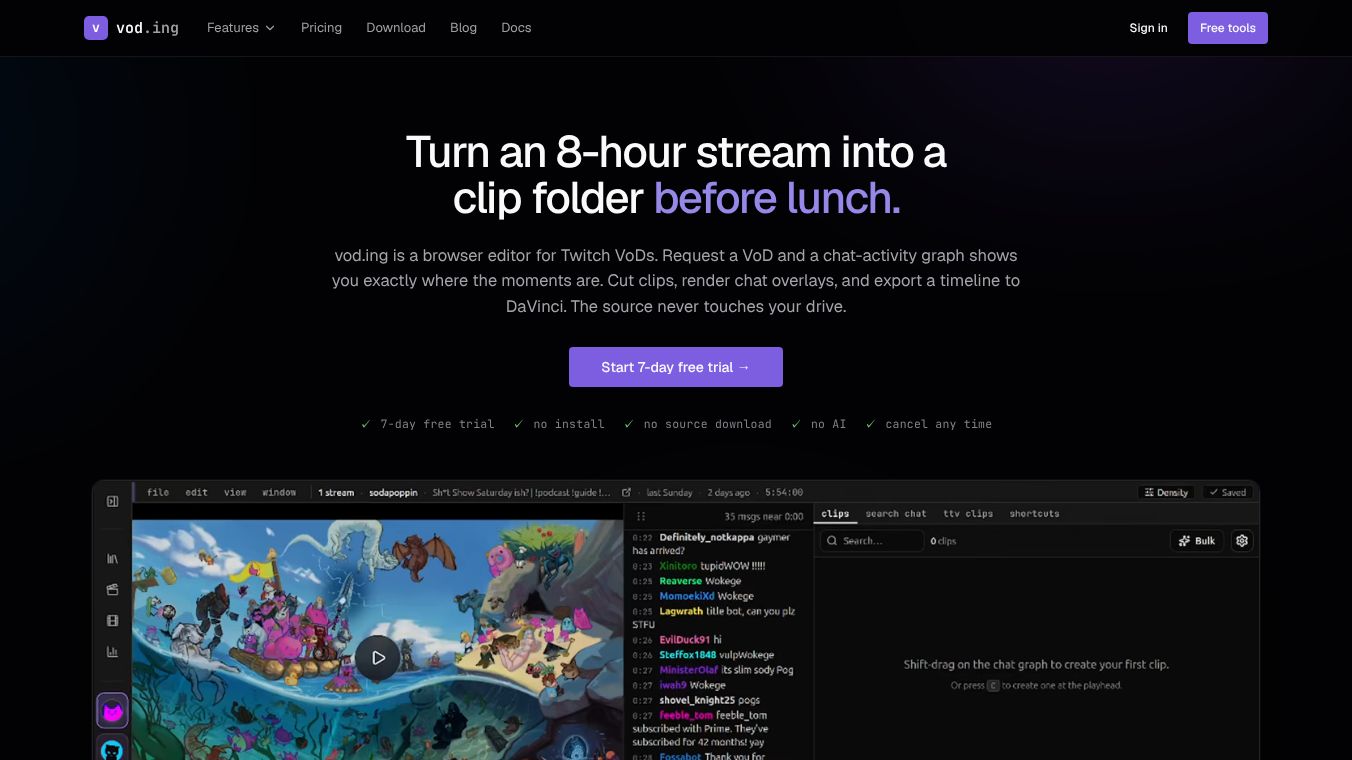Open the Blog link in the navbar
1352x760 pixels.
click(x=463, y=28)
